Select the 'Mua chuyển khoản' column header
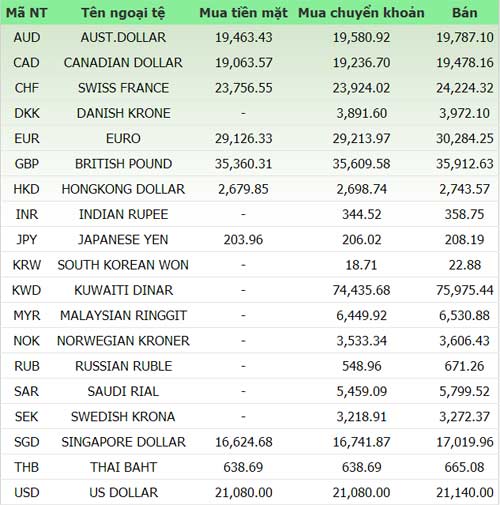This screenshot has height=505, width=500. [x=361, y=13]
